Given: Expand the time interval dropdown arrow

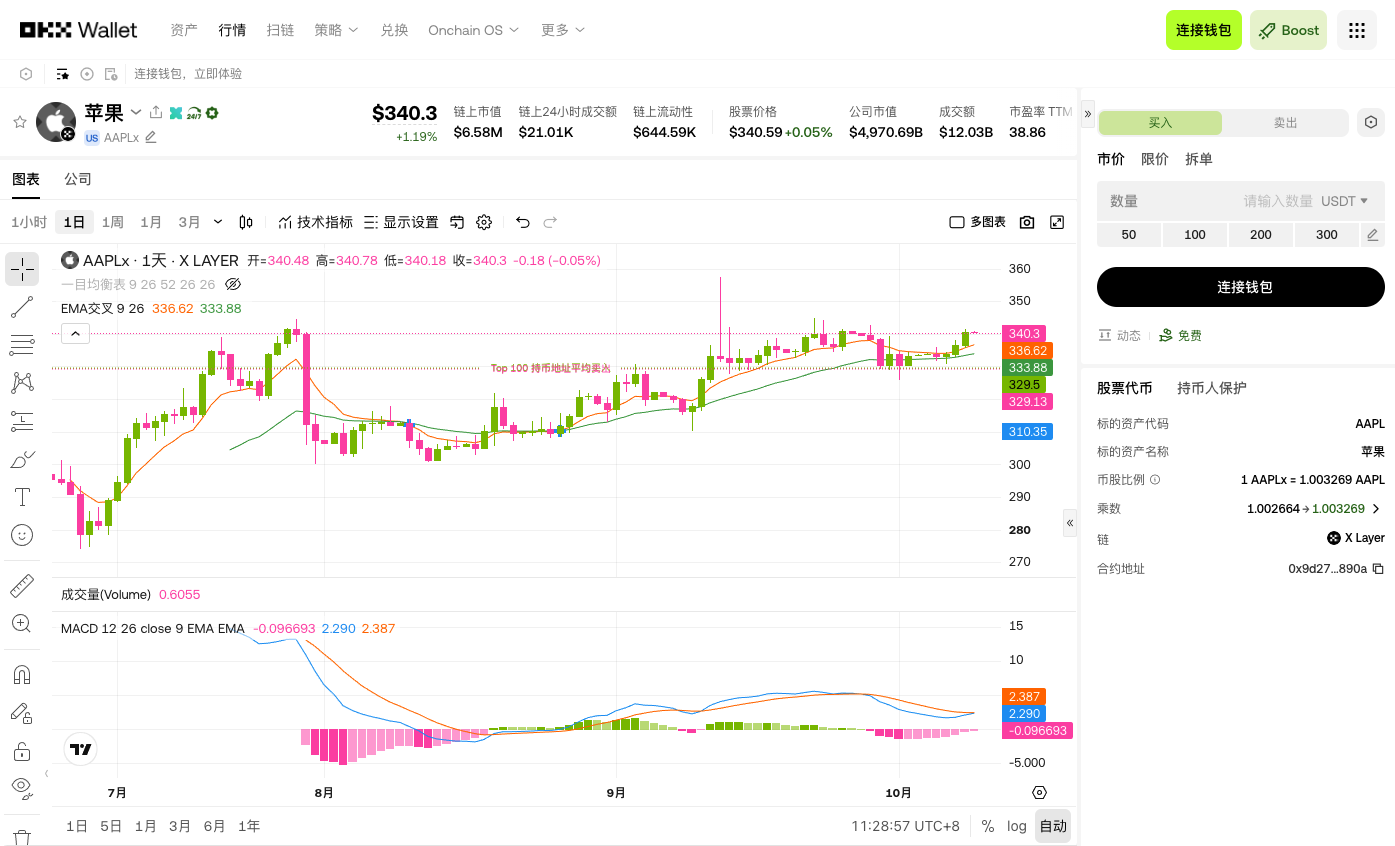Looking at the screenshot, I should (218, 222).
